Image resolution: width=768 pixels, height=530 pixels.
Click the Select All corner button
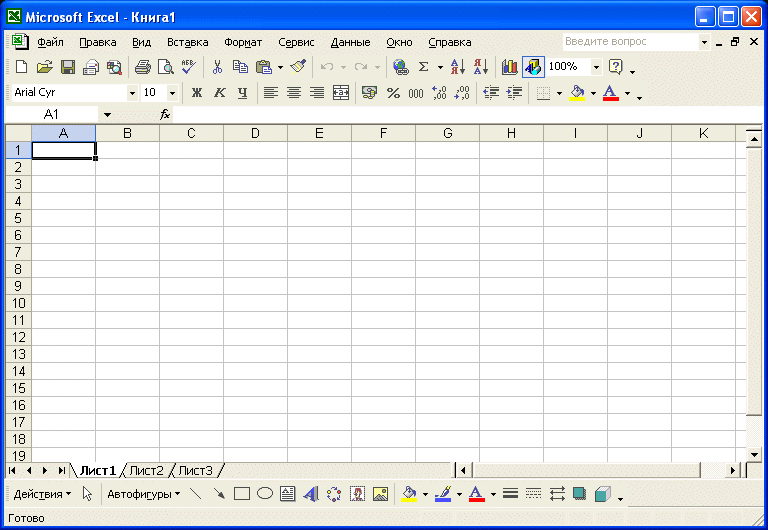click(18, 133)
